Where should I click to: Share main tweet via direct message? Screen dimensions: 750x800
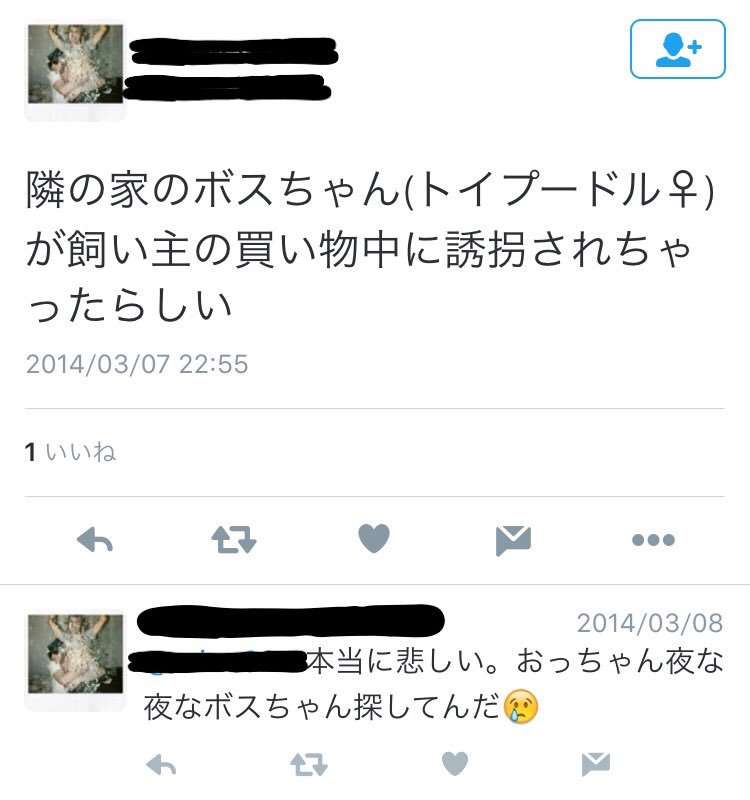click(x=513, y=540)
